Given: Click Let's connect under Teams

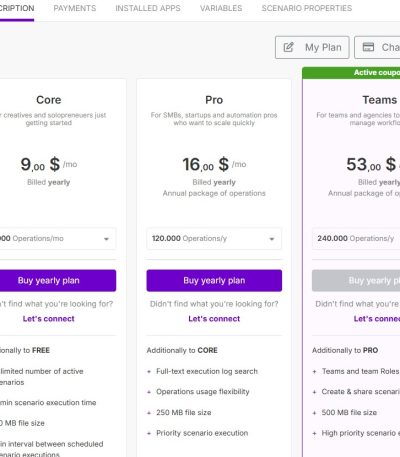Looking at the screenshot, I should tap(377, 319).
